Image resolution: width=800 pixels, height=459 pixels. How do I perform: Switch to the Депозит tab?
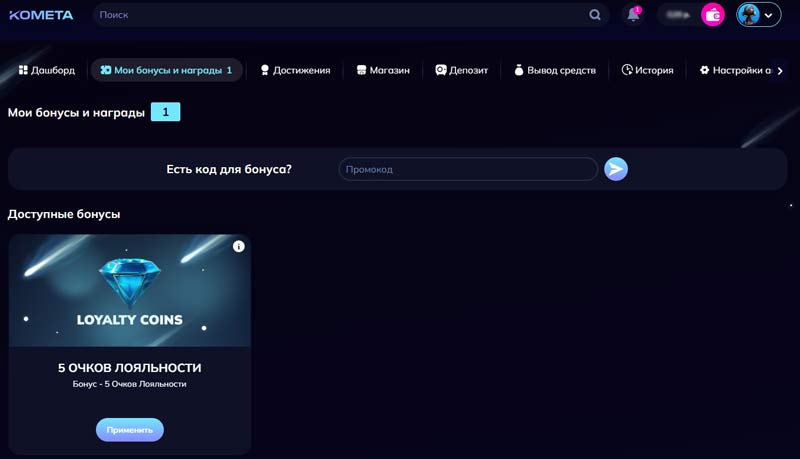click(x=461, y=70)
